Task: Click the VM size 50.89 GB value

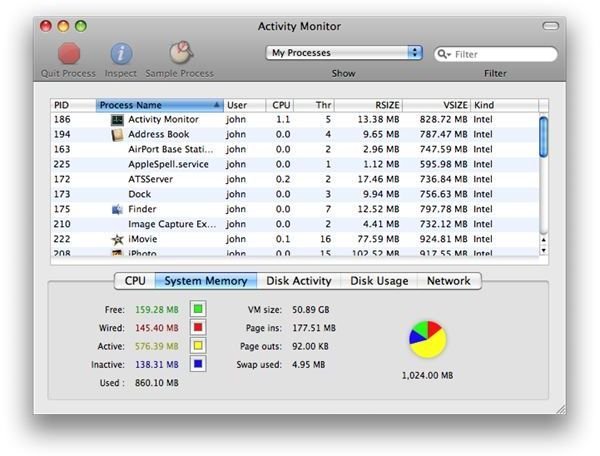Action: [311, 309]
